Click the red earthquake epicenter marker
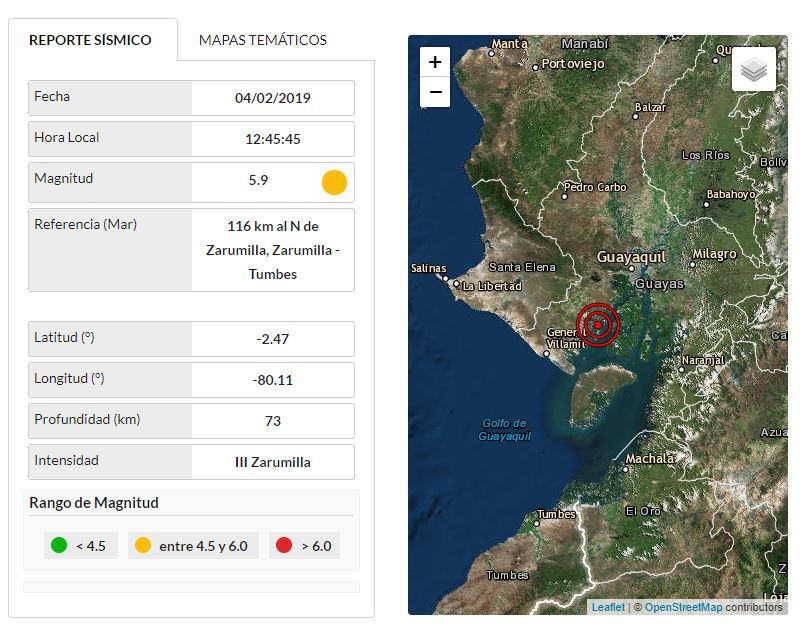 pos(598,324)
